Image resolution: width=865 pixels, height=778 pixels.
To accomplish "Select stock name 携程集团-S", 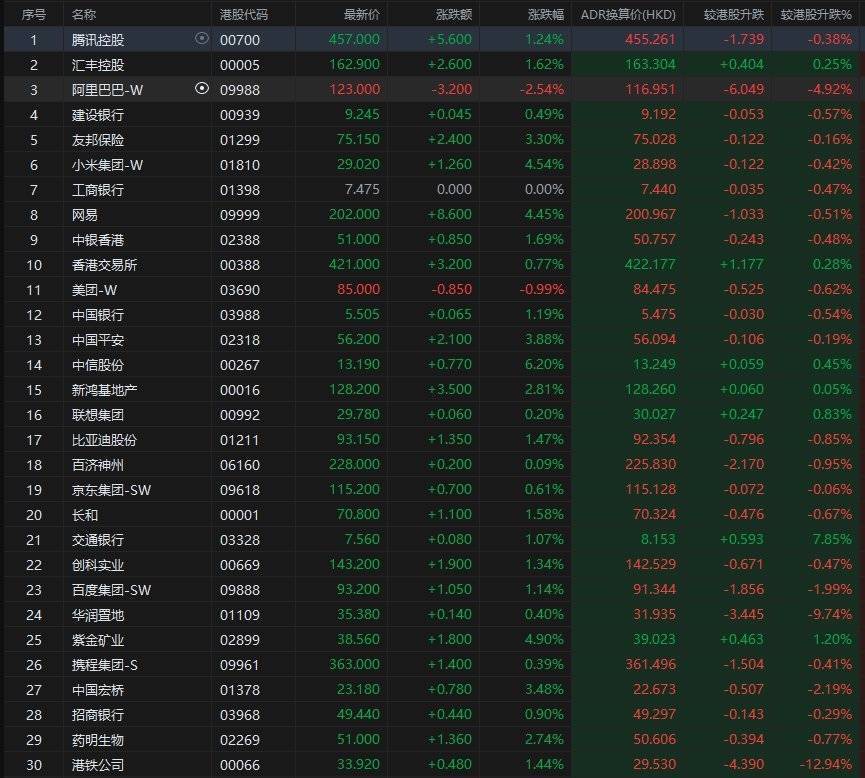I will pos(104,665).
